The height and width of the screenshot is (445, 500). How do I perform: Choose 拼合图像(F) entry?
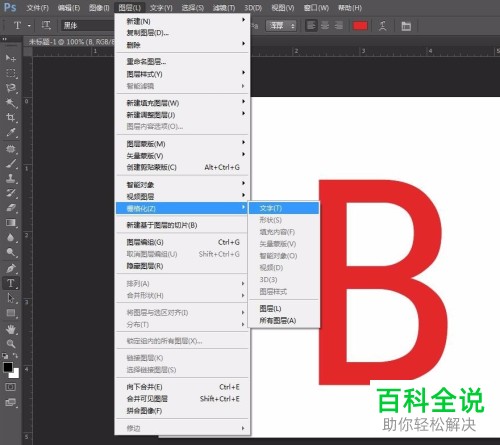[x=182, y=411]
